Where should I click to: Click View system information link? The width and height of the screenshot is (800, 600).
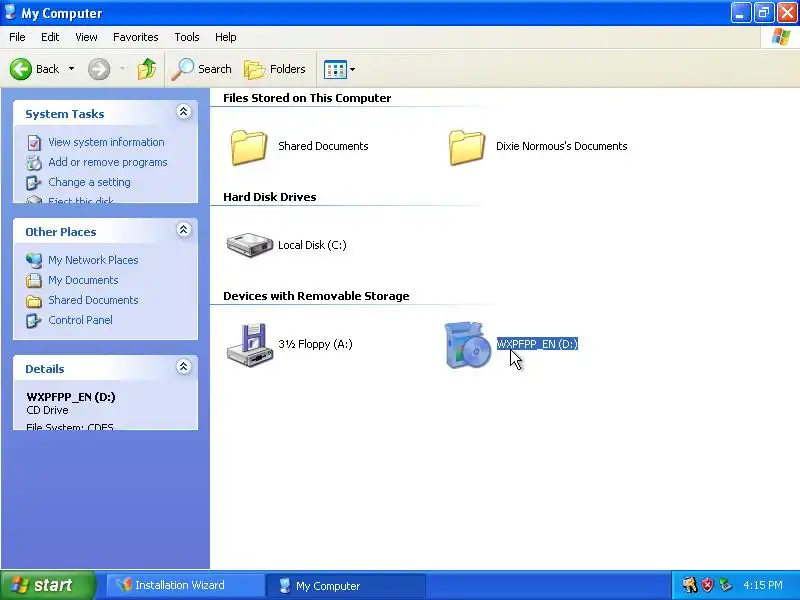(106, 142)
